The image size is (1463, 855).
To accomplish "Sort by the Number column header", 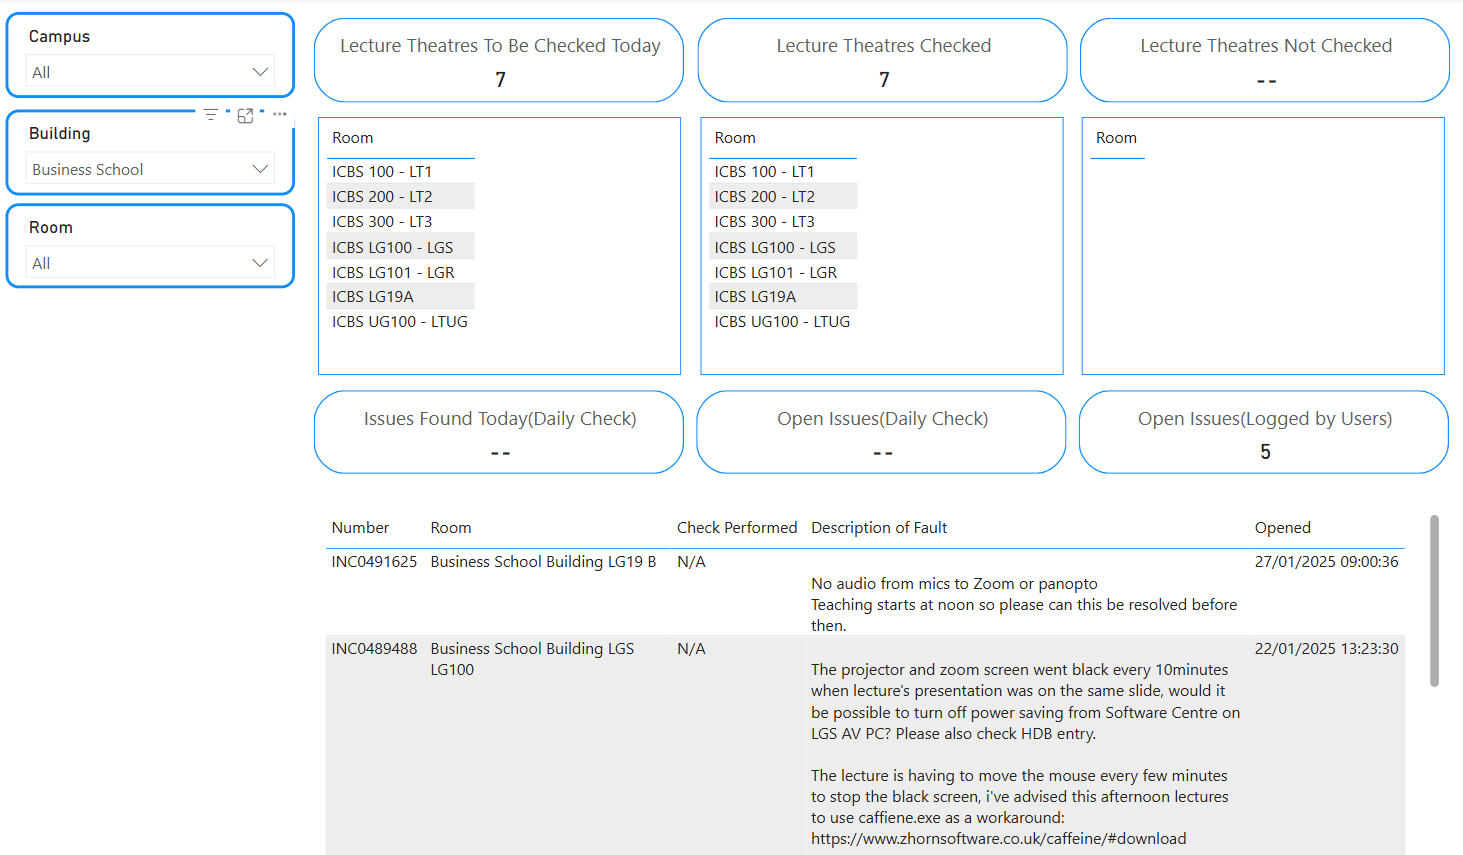I will click(x=360, y=528).
